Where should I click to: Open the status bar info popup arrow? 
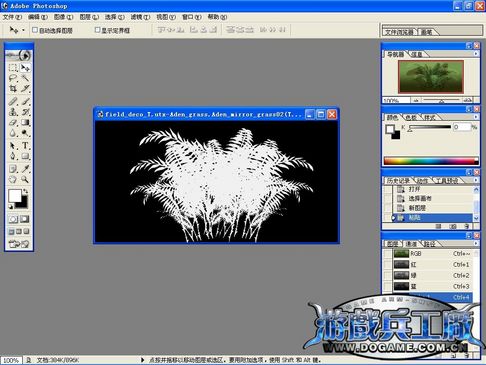143,360
